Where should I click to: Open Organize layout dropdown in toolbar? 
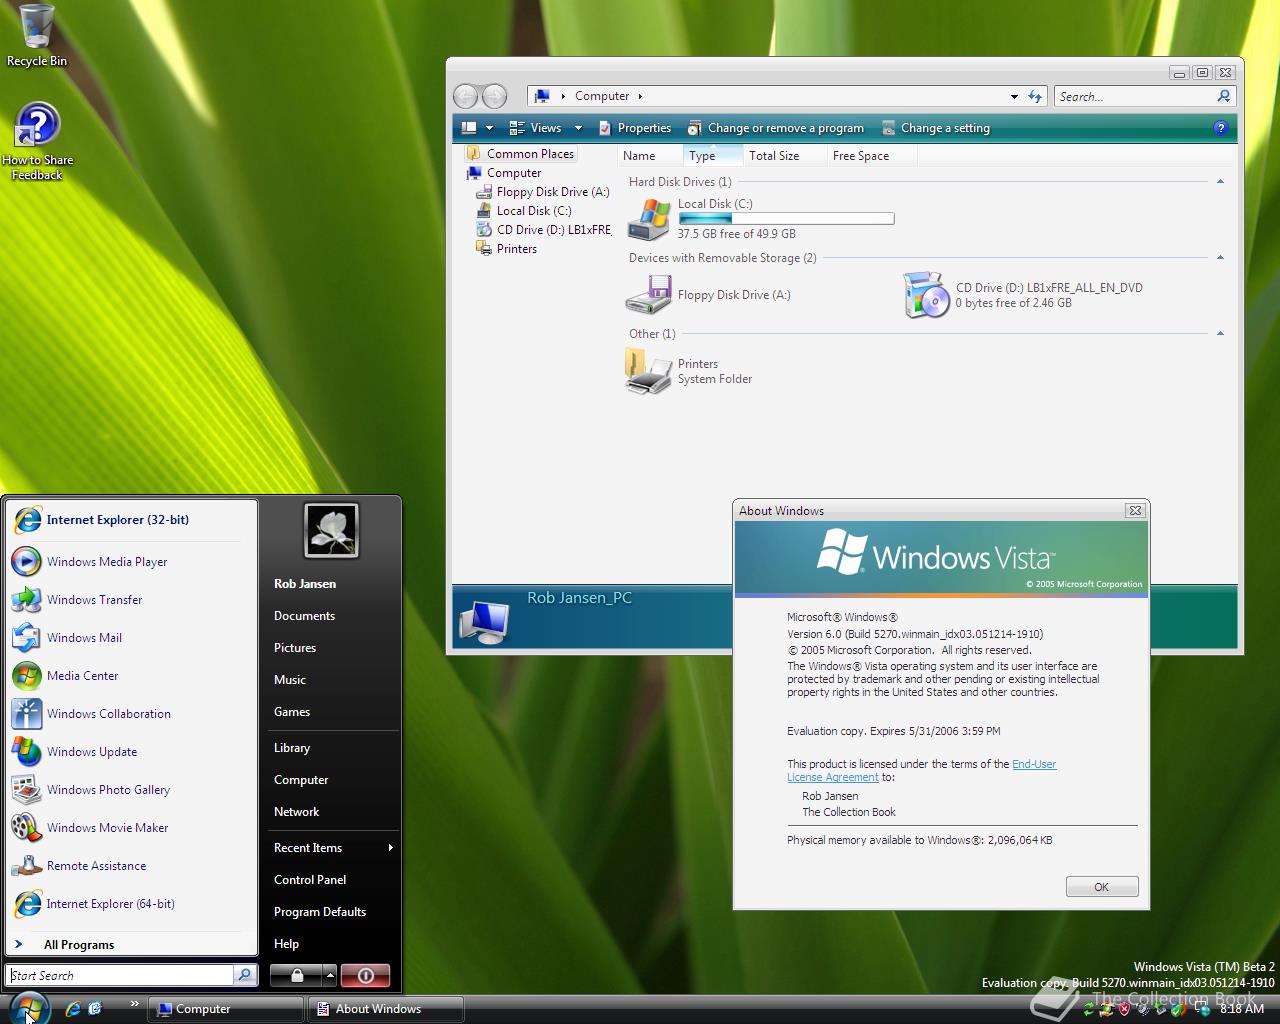(478, 128)
